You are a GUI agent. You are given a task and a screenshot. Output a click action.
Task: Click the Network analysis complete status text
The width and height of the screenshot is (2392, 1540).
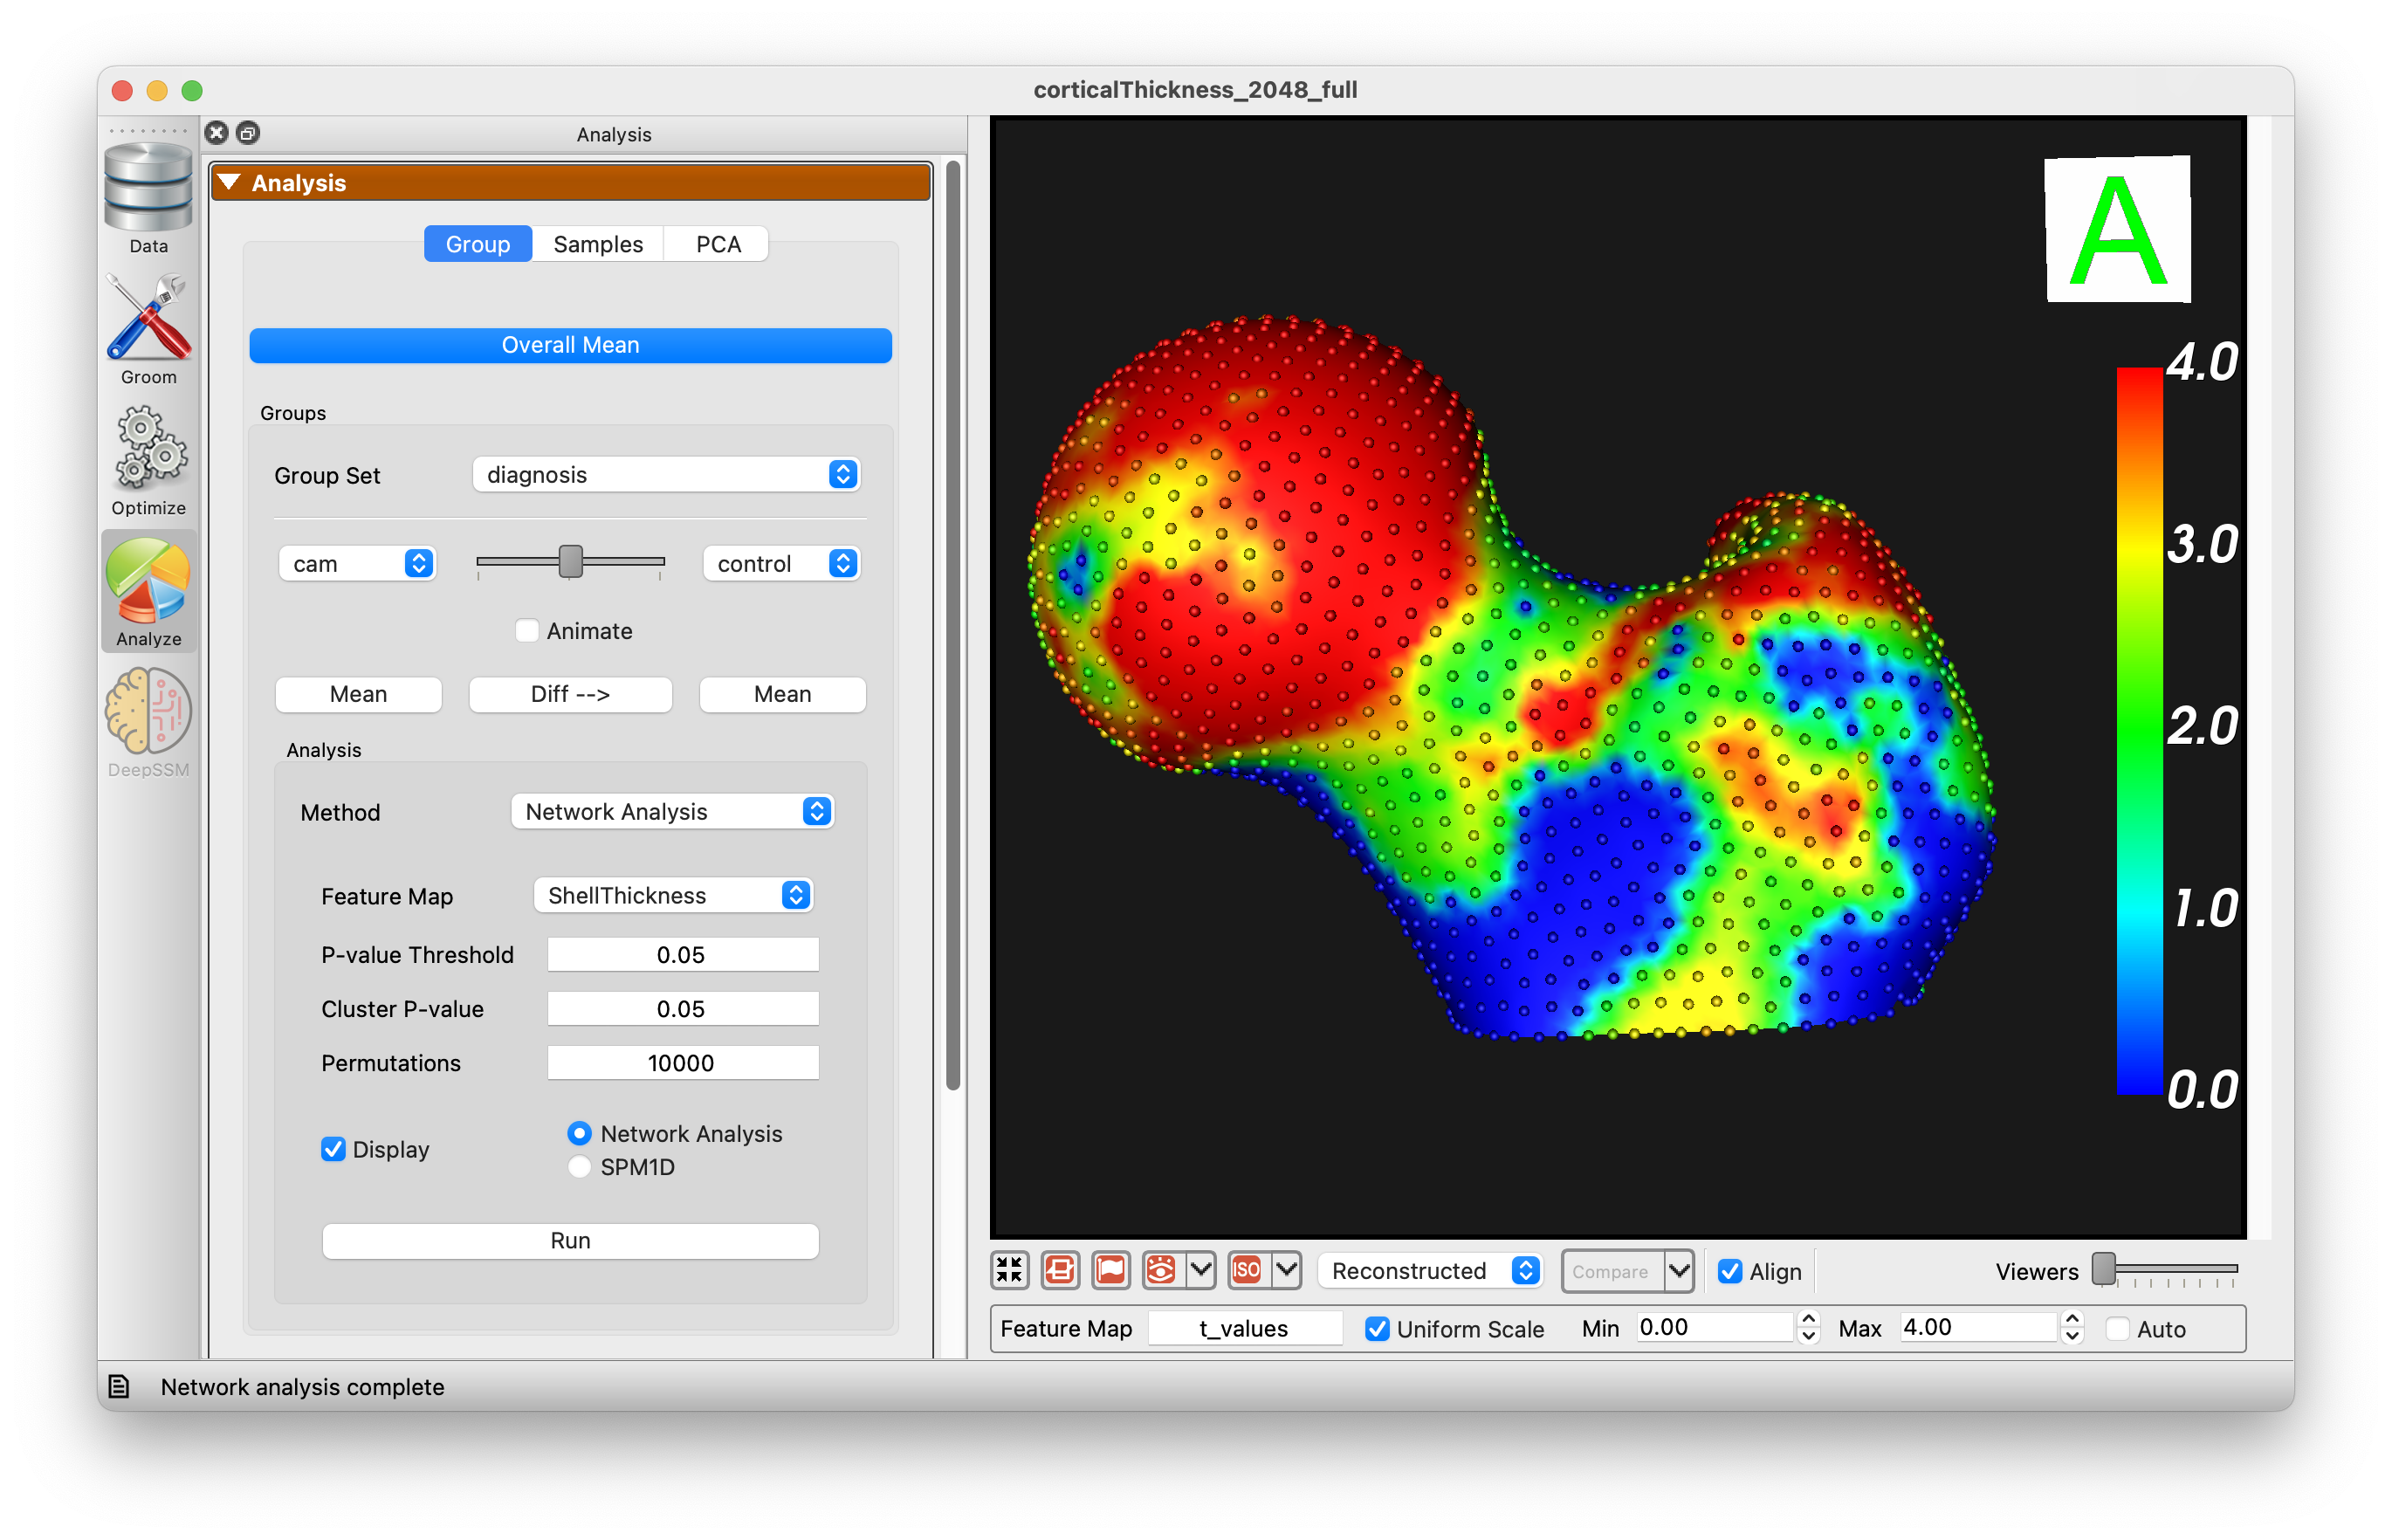coord(302,1387)
